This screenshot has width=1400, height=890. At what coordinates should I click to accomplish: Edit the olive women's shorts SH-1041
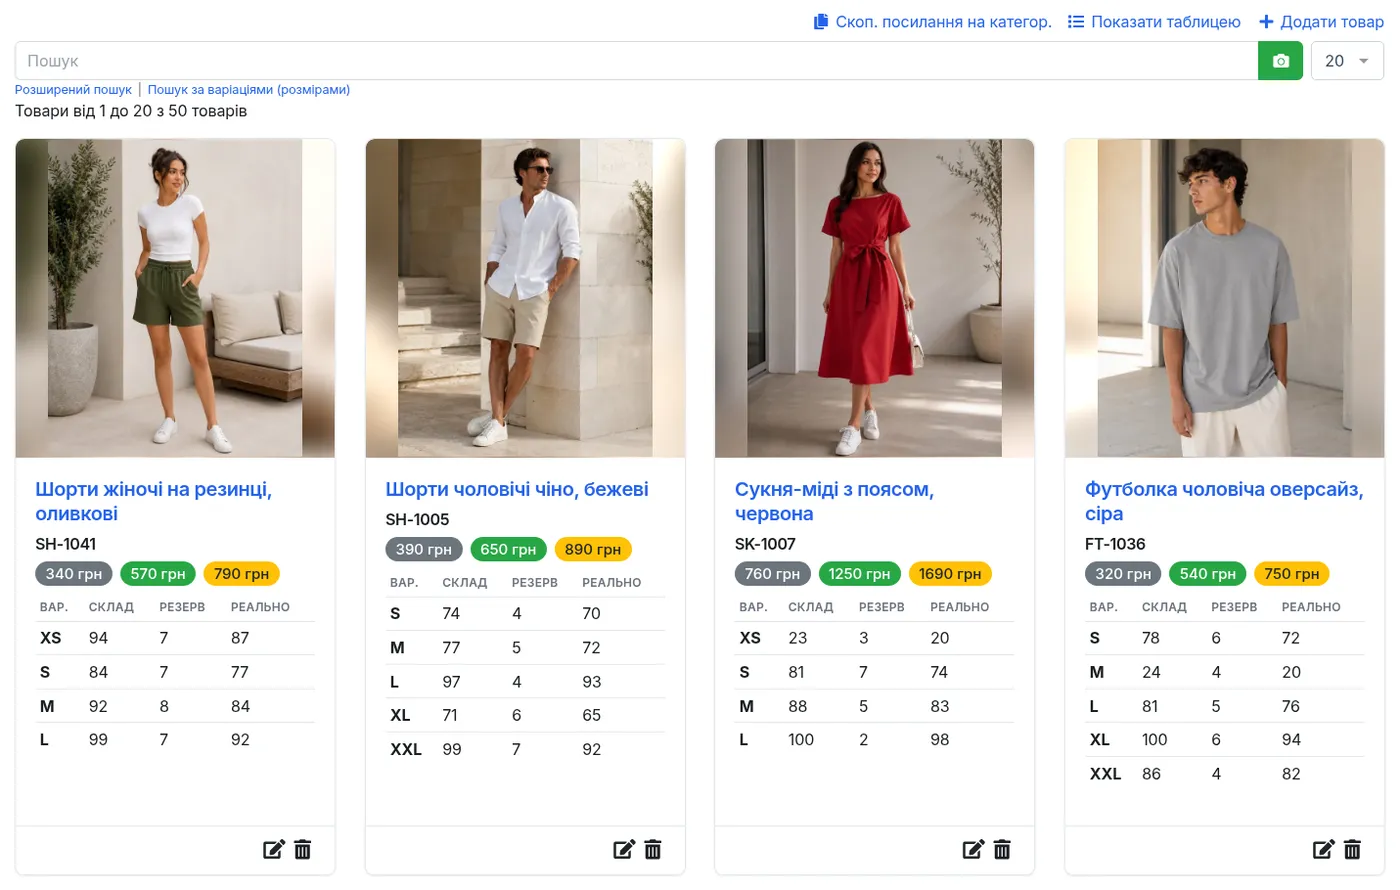click(x=273, y=850)
